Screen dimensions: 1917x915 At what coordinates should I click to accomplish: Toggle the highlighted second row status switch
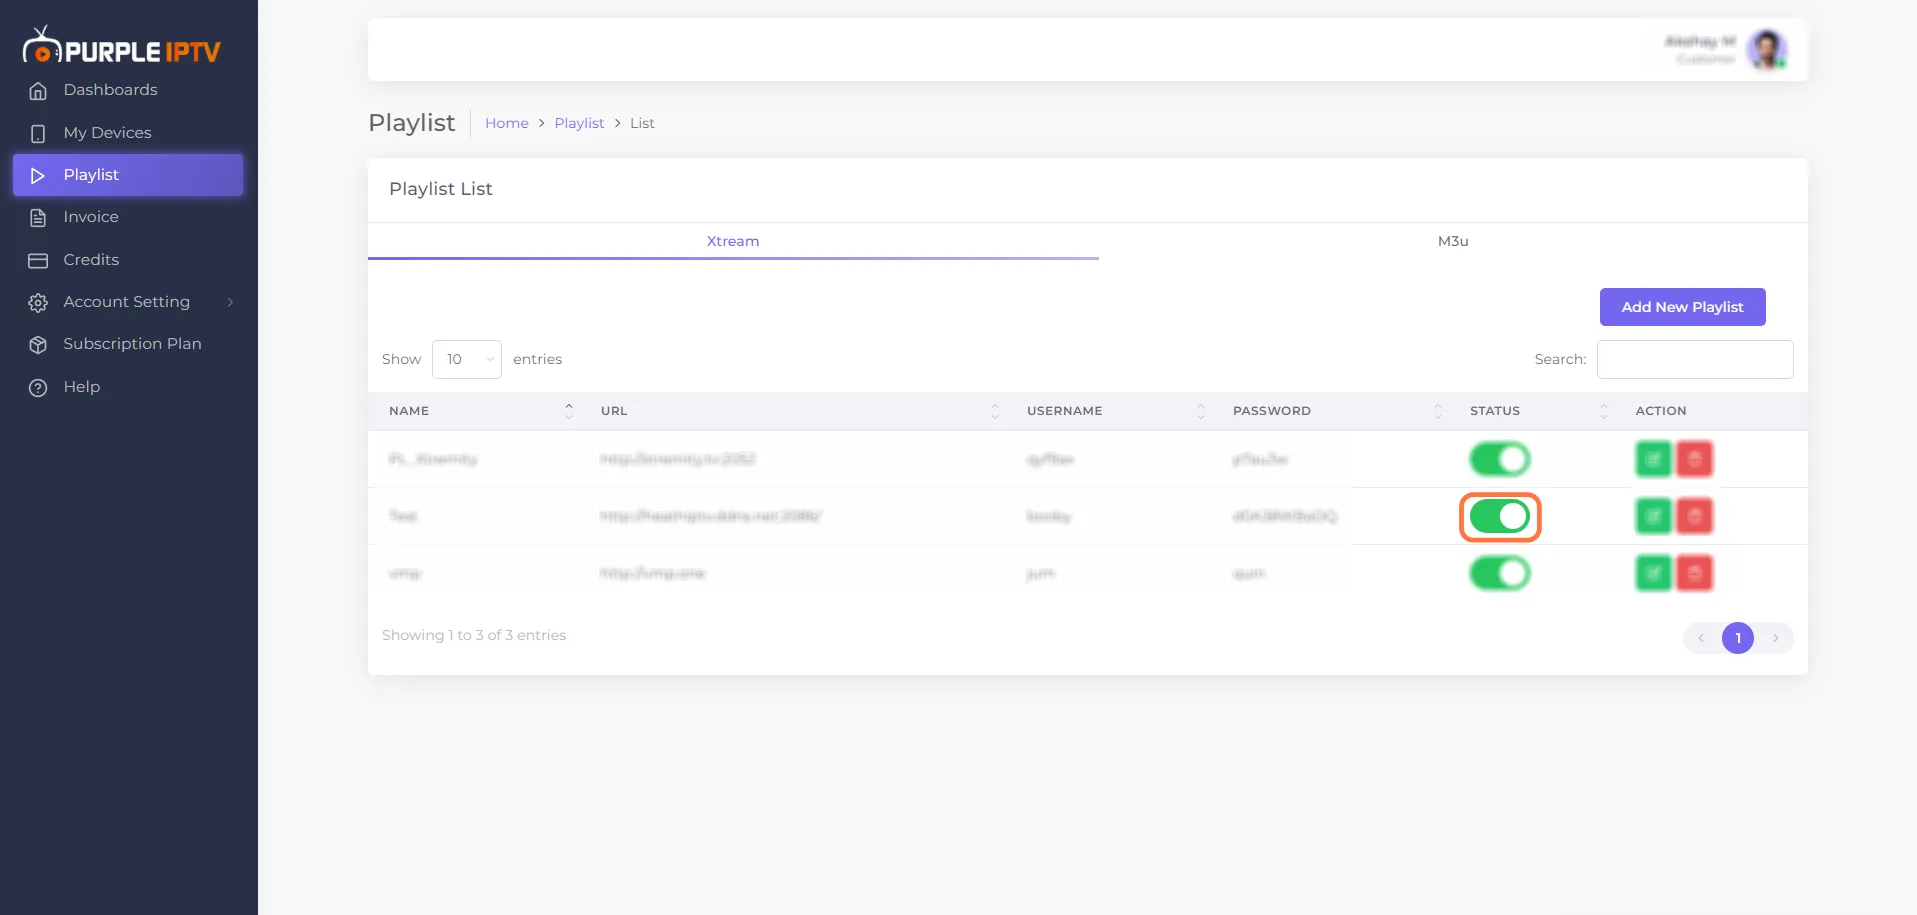[x=1500, y=517]
